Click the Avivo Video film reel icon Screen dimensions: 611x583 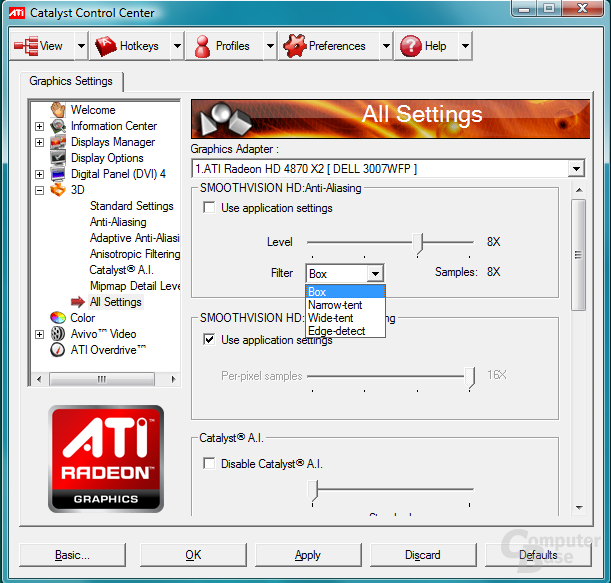[58, 334]
